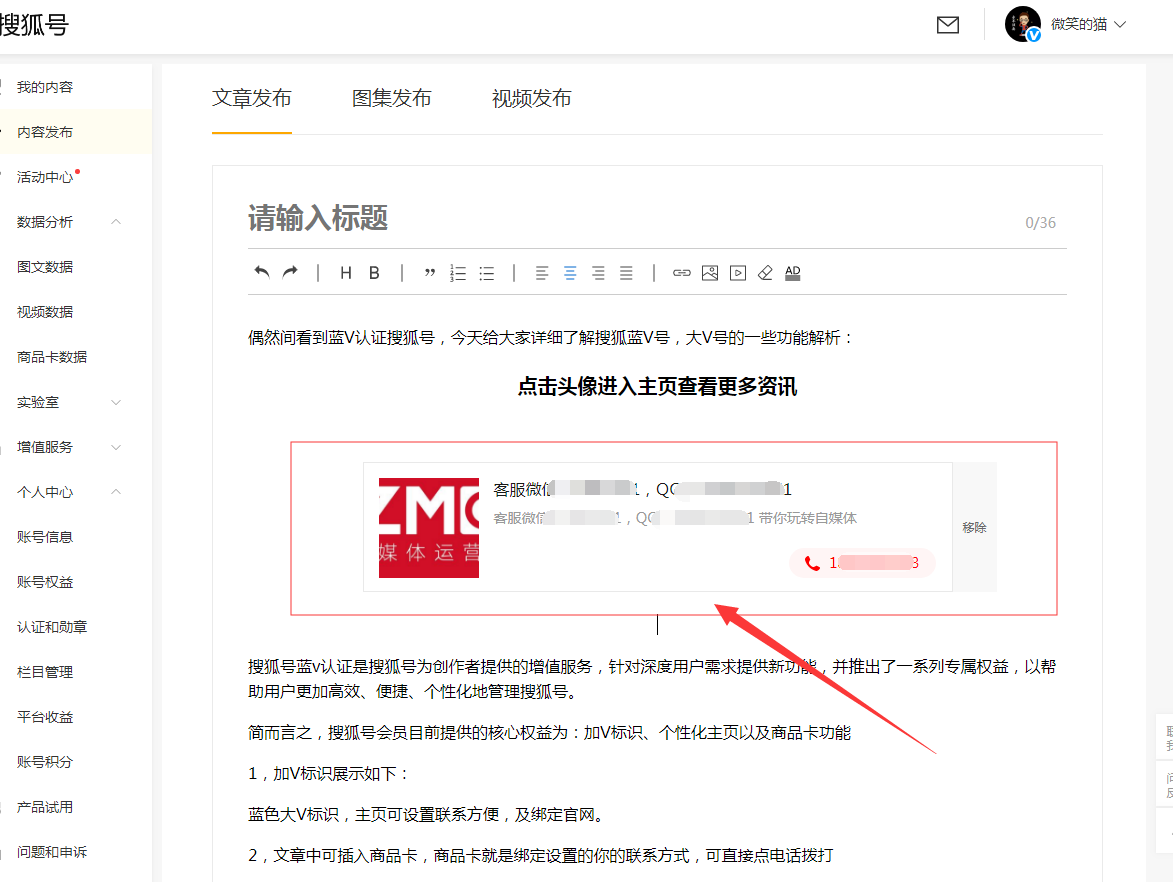
Task: Click the Redo arrow in the editor toolbar
Action: coord(288,272)
